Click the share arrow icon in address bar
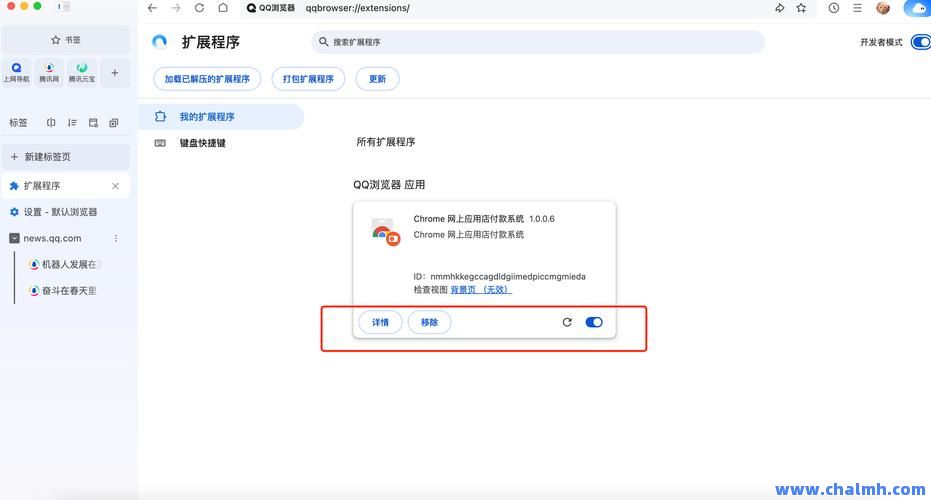Viewport: 931px width, 500px height. coord(779,8)
